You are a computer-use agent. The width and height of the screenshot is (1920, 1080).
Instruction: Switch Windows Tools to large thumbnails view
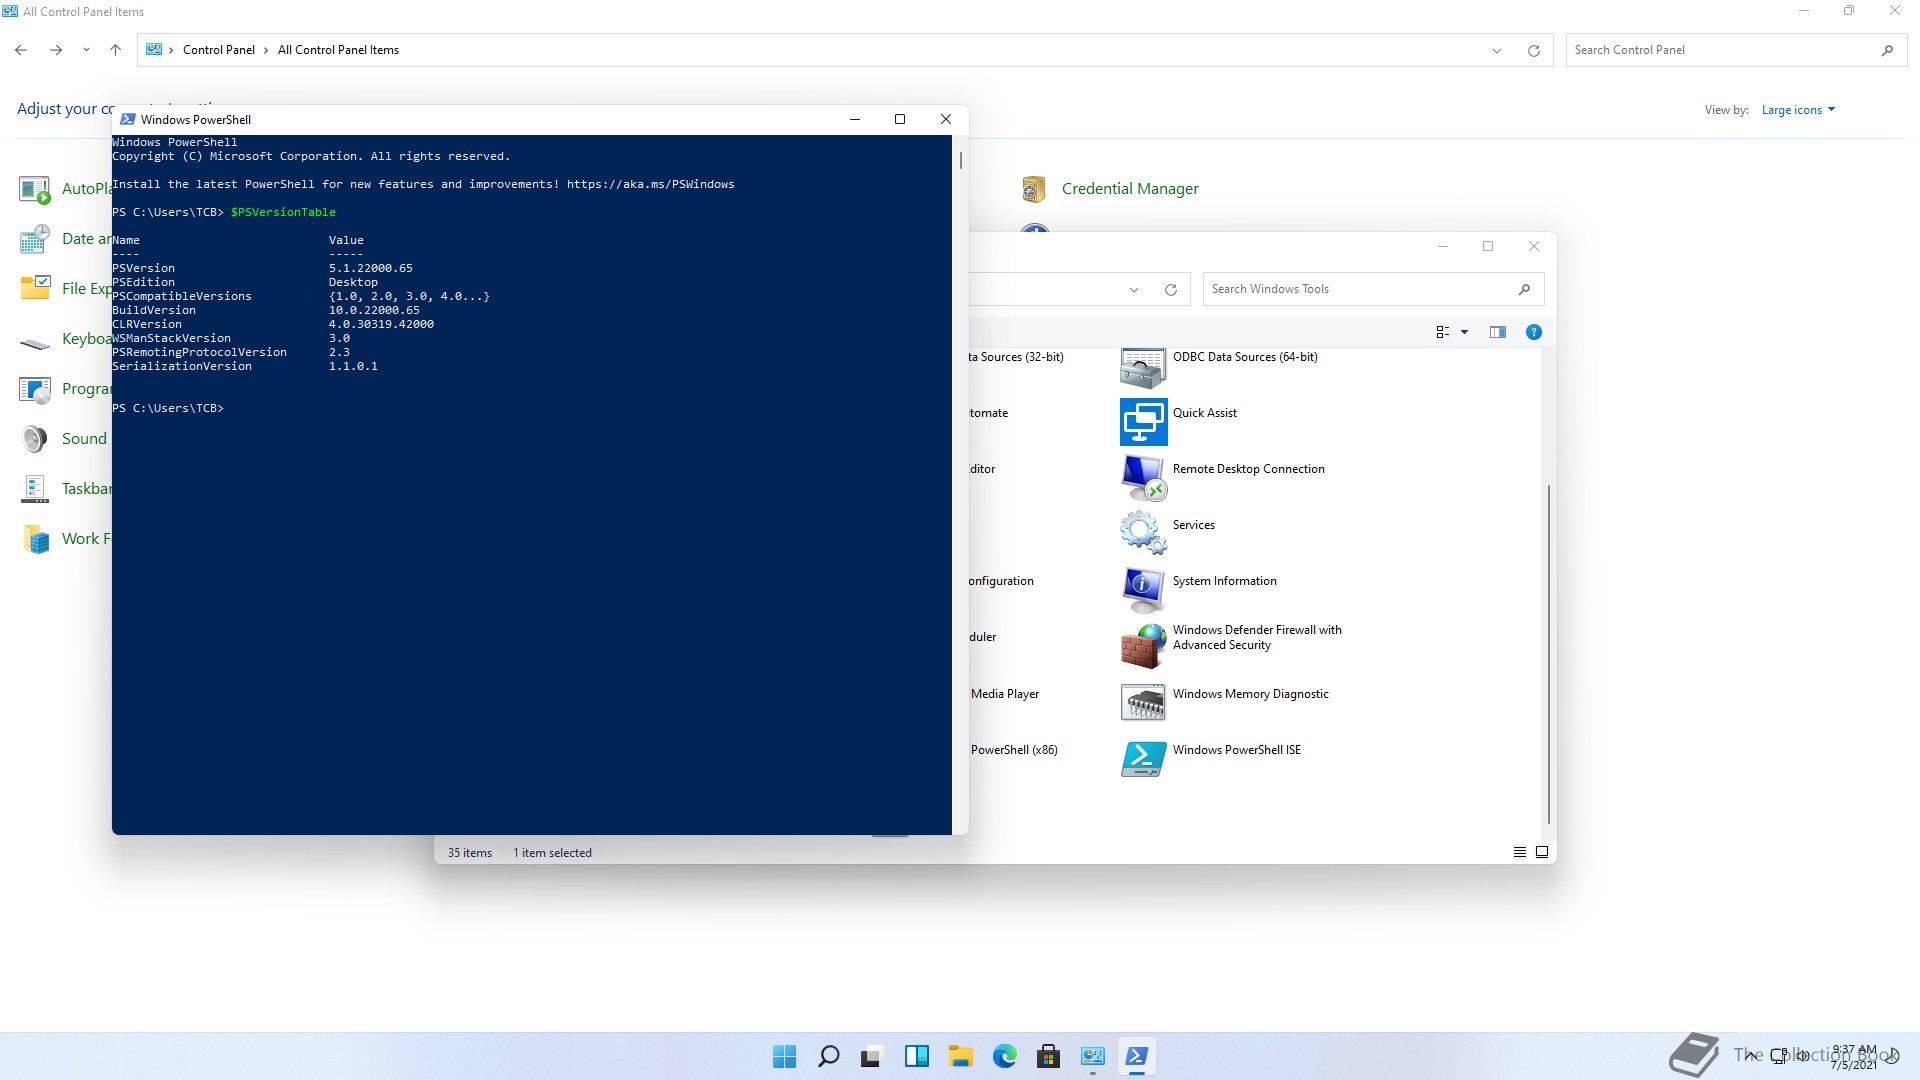1542,852
